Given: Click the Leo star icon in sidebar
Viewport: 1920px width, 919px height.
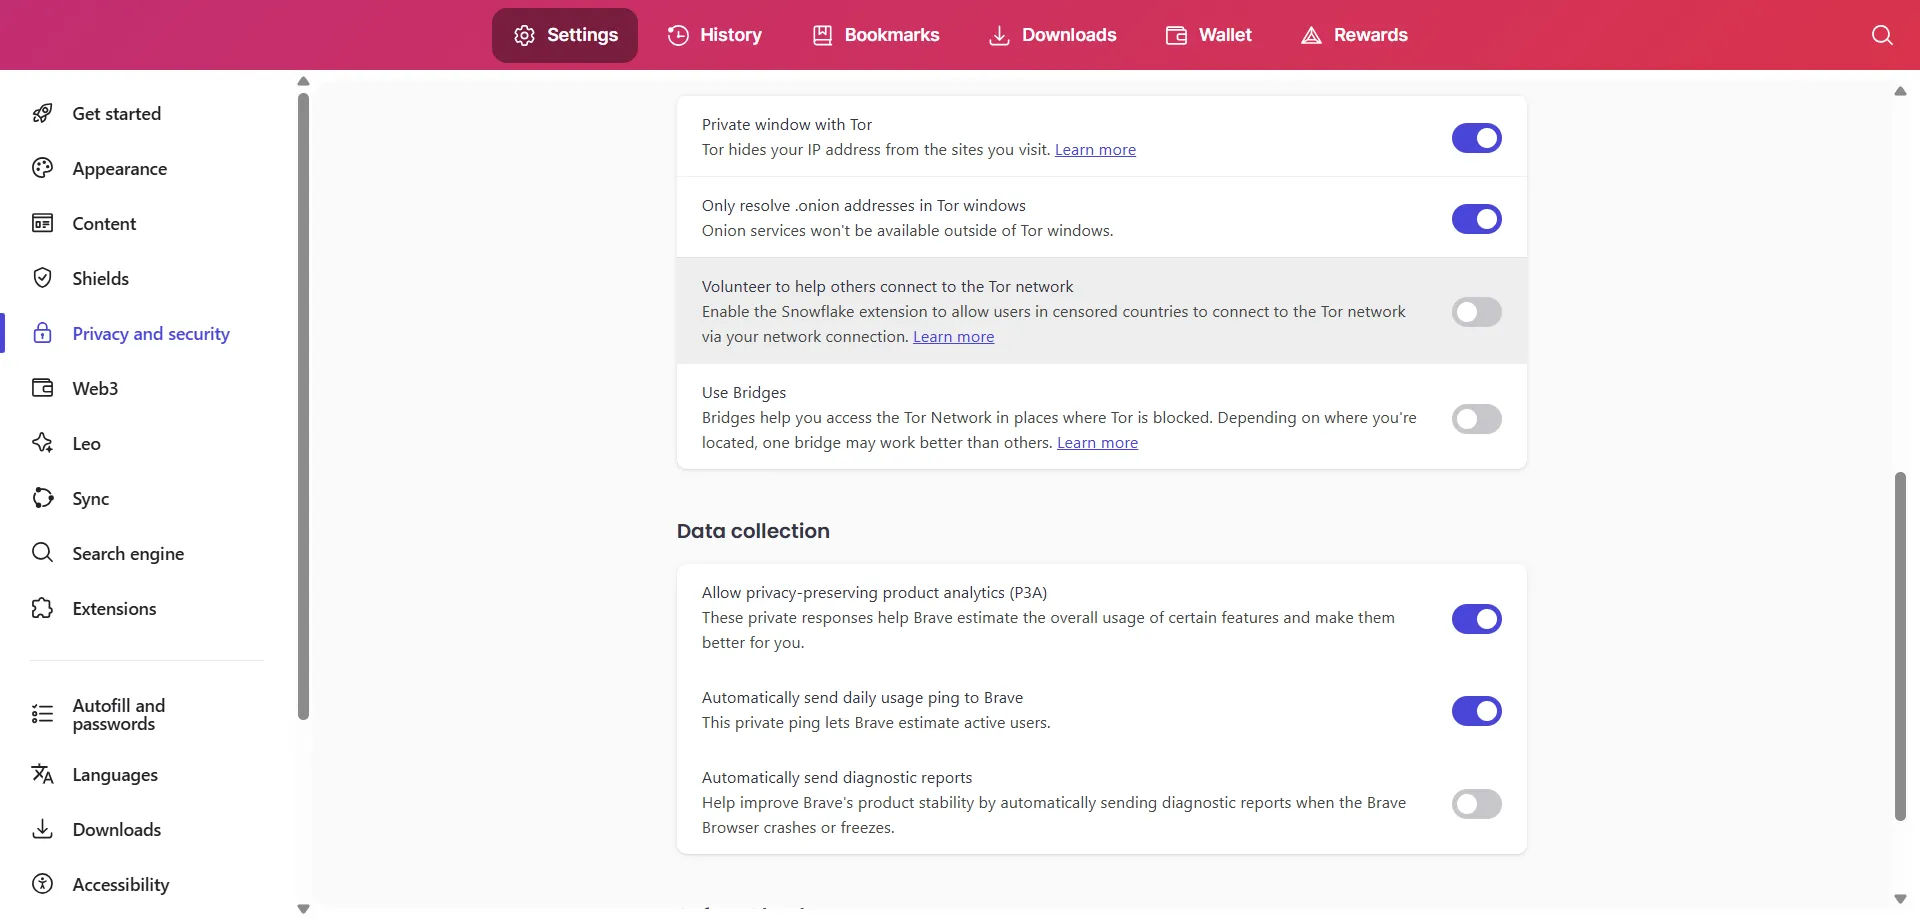Looking at the screenshot, I should click(42, 443).
